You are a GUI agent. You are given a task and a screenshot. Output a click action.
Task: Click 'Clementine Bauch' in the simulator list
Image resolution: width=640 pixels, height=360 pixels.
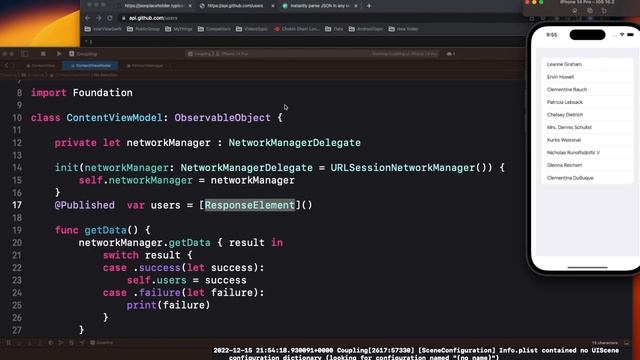coord(587,89)
